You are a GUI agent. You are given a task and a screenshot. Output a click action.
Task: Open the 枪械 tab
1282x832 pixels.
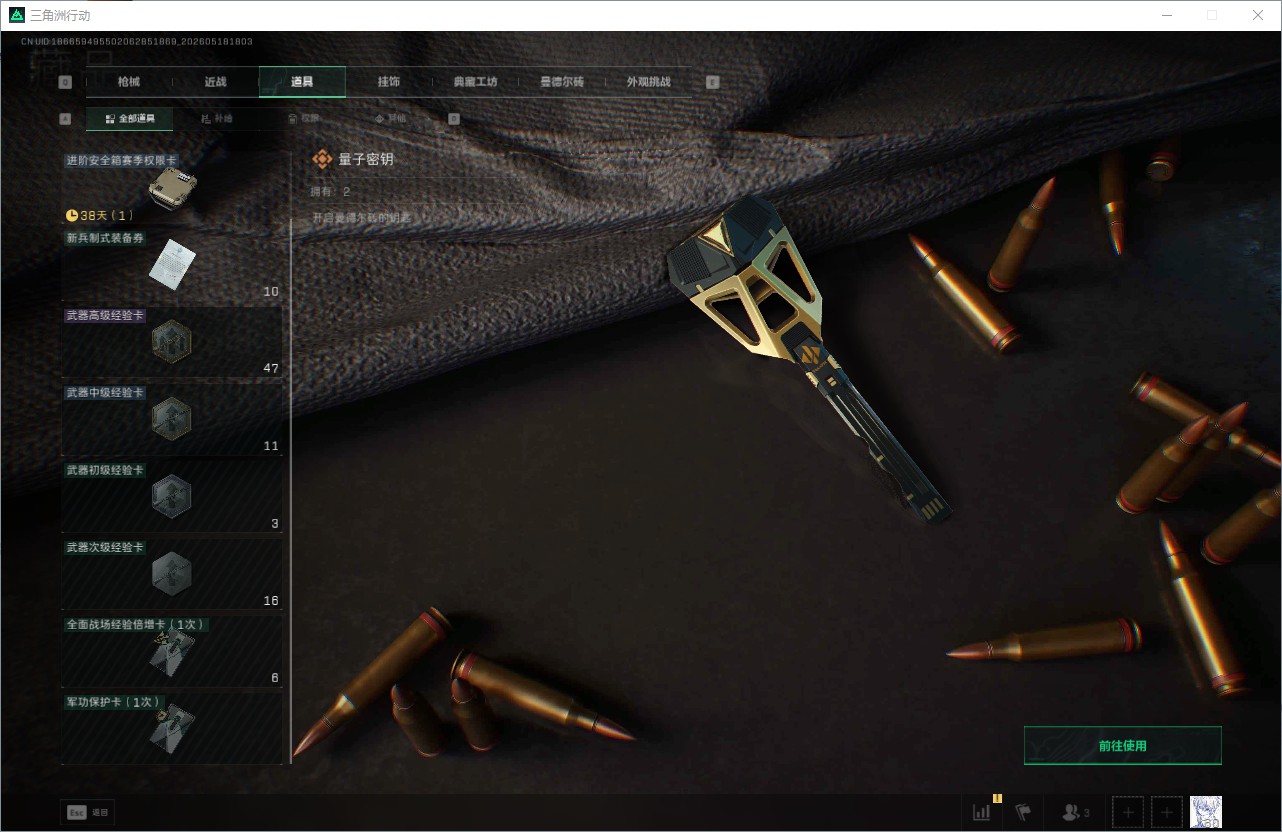129,82
